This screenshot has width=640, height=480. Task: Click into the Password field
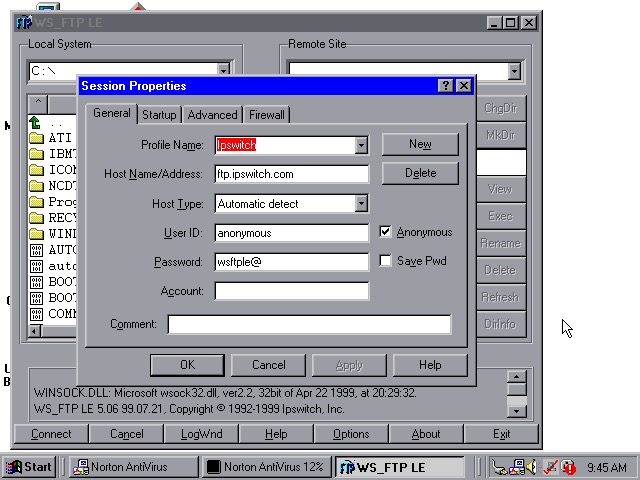tap(291, 262)
